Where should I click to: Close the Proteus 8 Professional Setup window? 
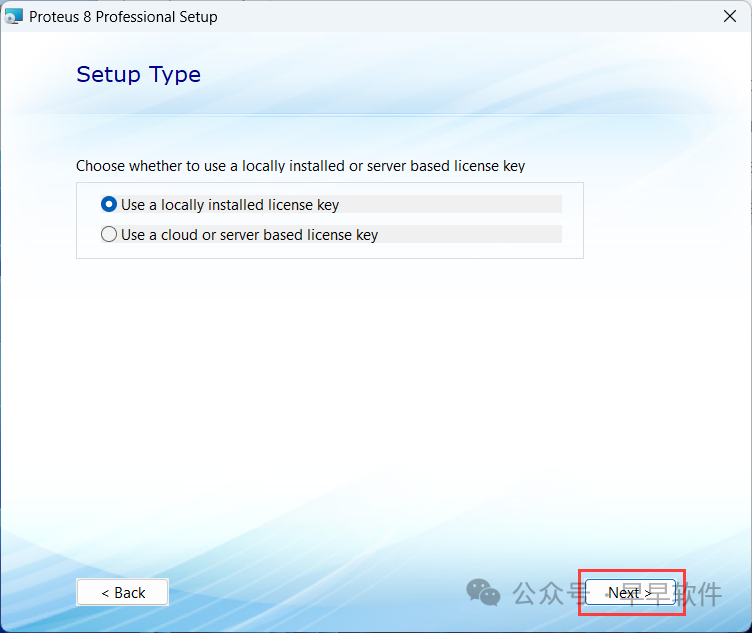[x=729, y=16]
